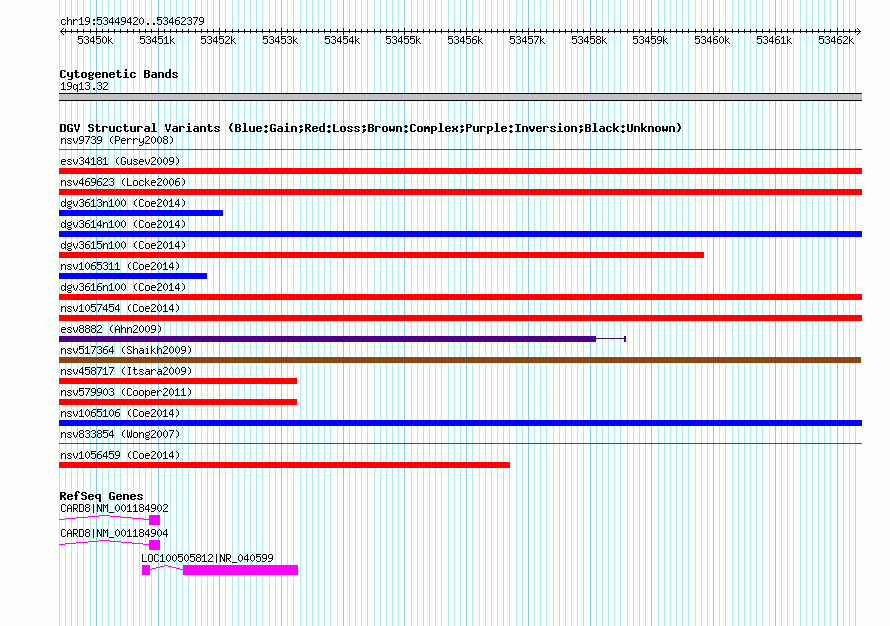Open variant nsv1057454 (Coe2014) label
890x626 pixels.
pos(120,308)
